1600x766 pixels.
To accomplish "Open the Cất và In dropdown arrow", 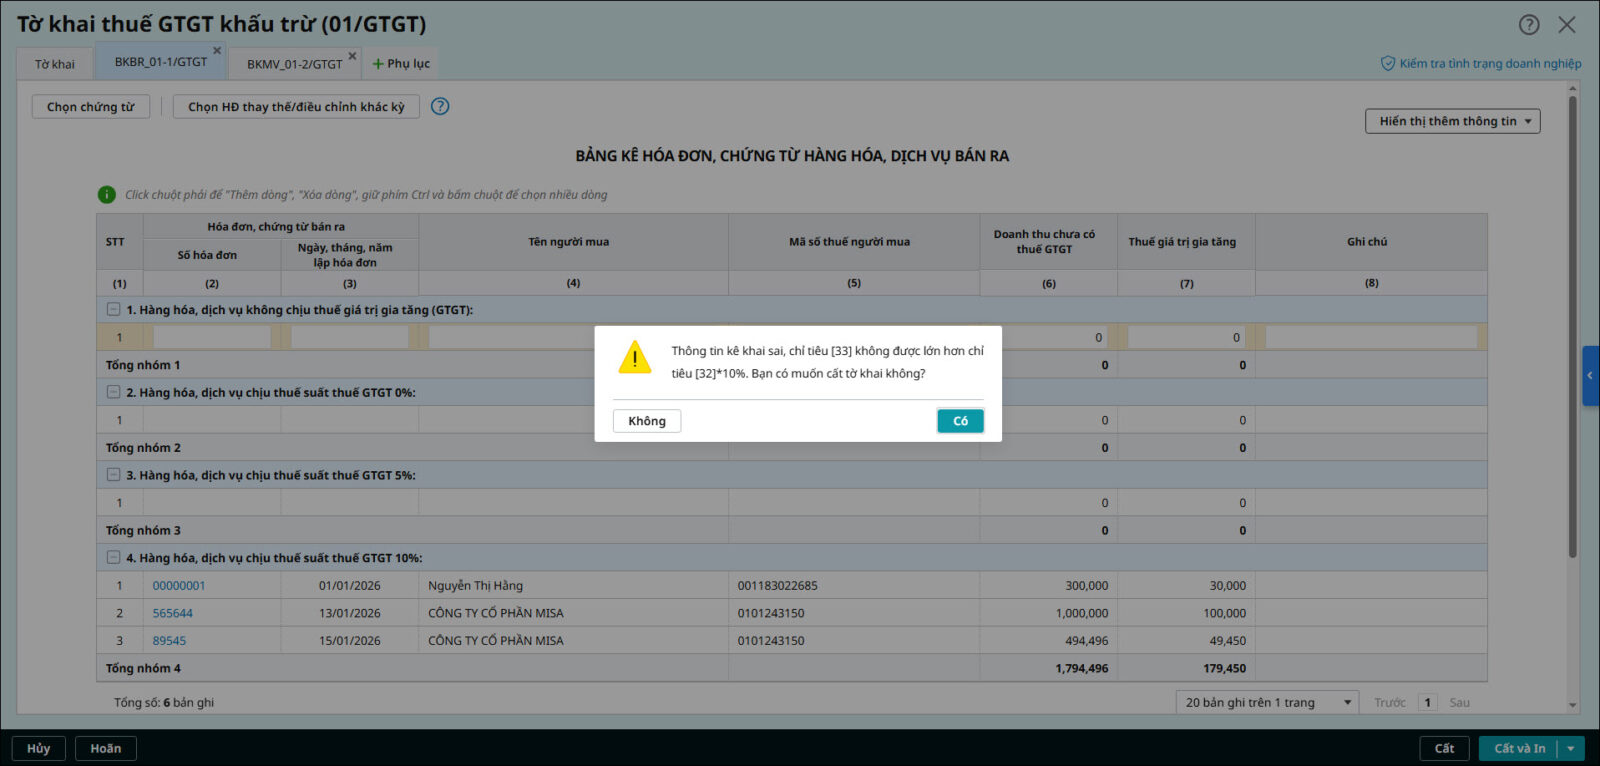I will tap(1571, 748).
